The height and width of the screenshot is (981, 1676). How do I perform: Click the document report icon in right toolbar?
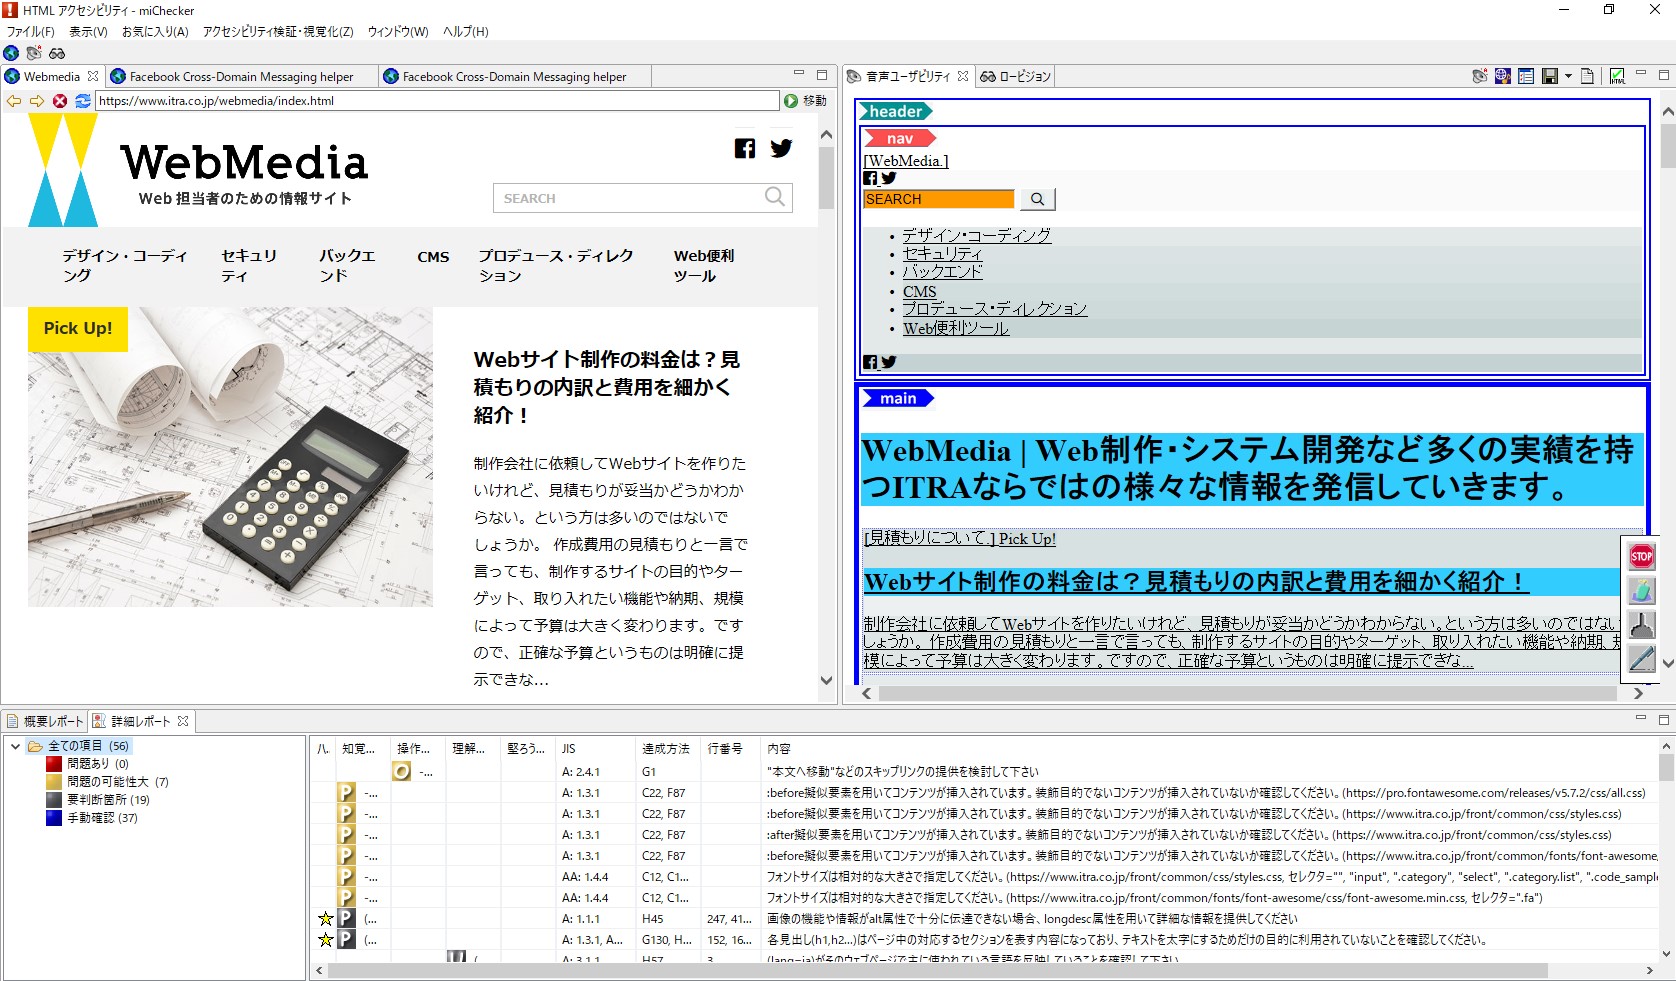[1587, 76]
